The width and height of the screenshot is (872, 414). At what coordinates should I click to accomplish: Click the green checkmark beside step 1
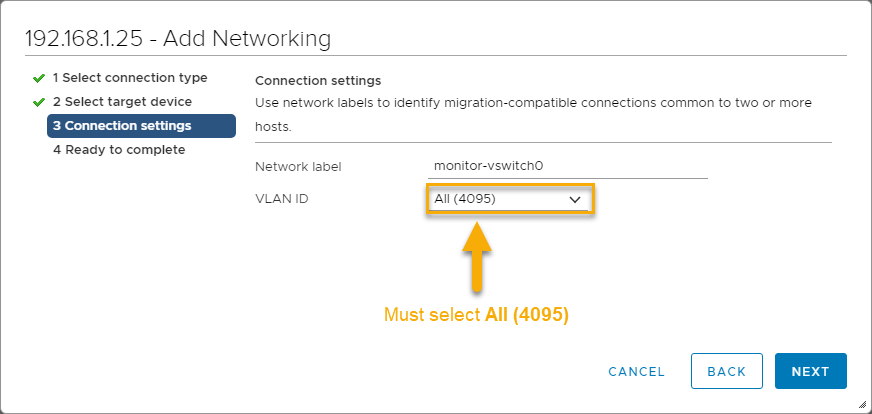tap(39, 78)
